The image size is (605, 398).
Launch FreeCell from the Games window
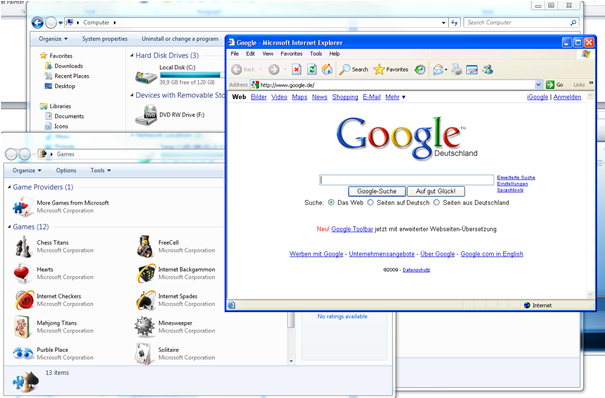click(x=145, y=246)
